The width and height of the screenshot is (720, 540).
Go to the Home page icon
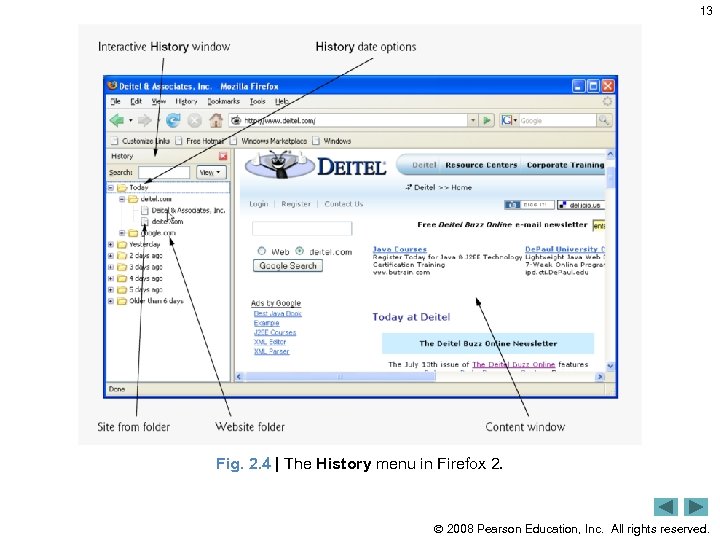pyautogui.click(x=216, y=120)
